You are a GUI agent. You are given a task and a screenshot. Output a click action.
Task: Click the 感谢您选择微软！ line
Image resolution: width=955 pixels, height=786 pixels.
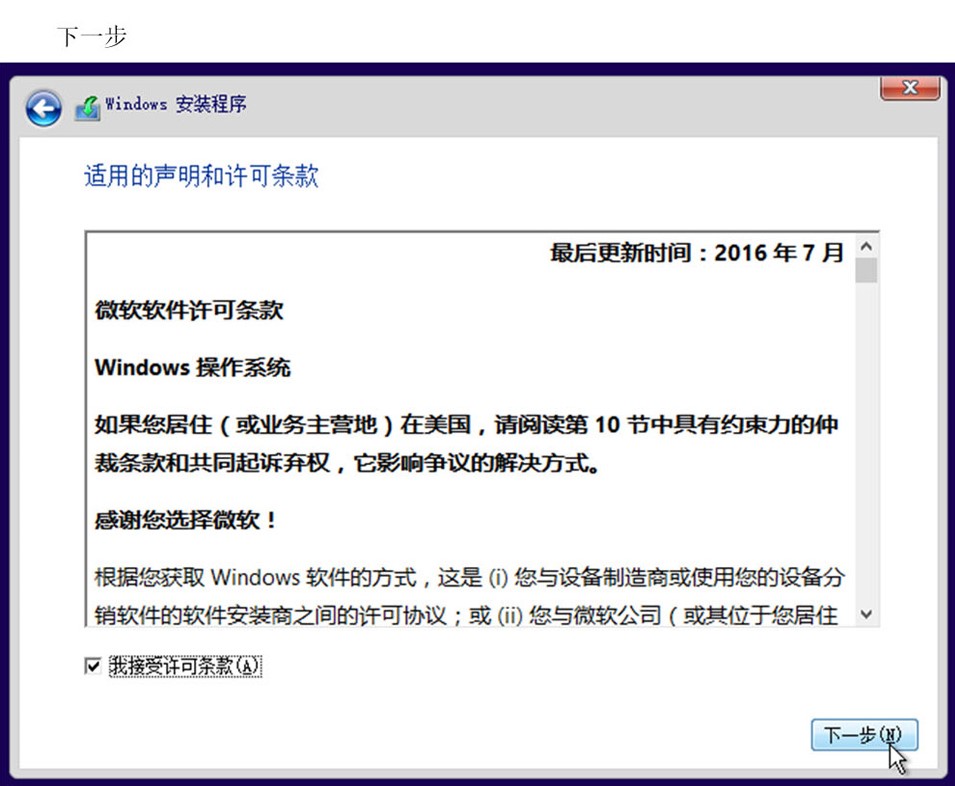click(186, 520)
